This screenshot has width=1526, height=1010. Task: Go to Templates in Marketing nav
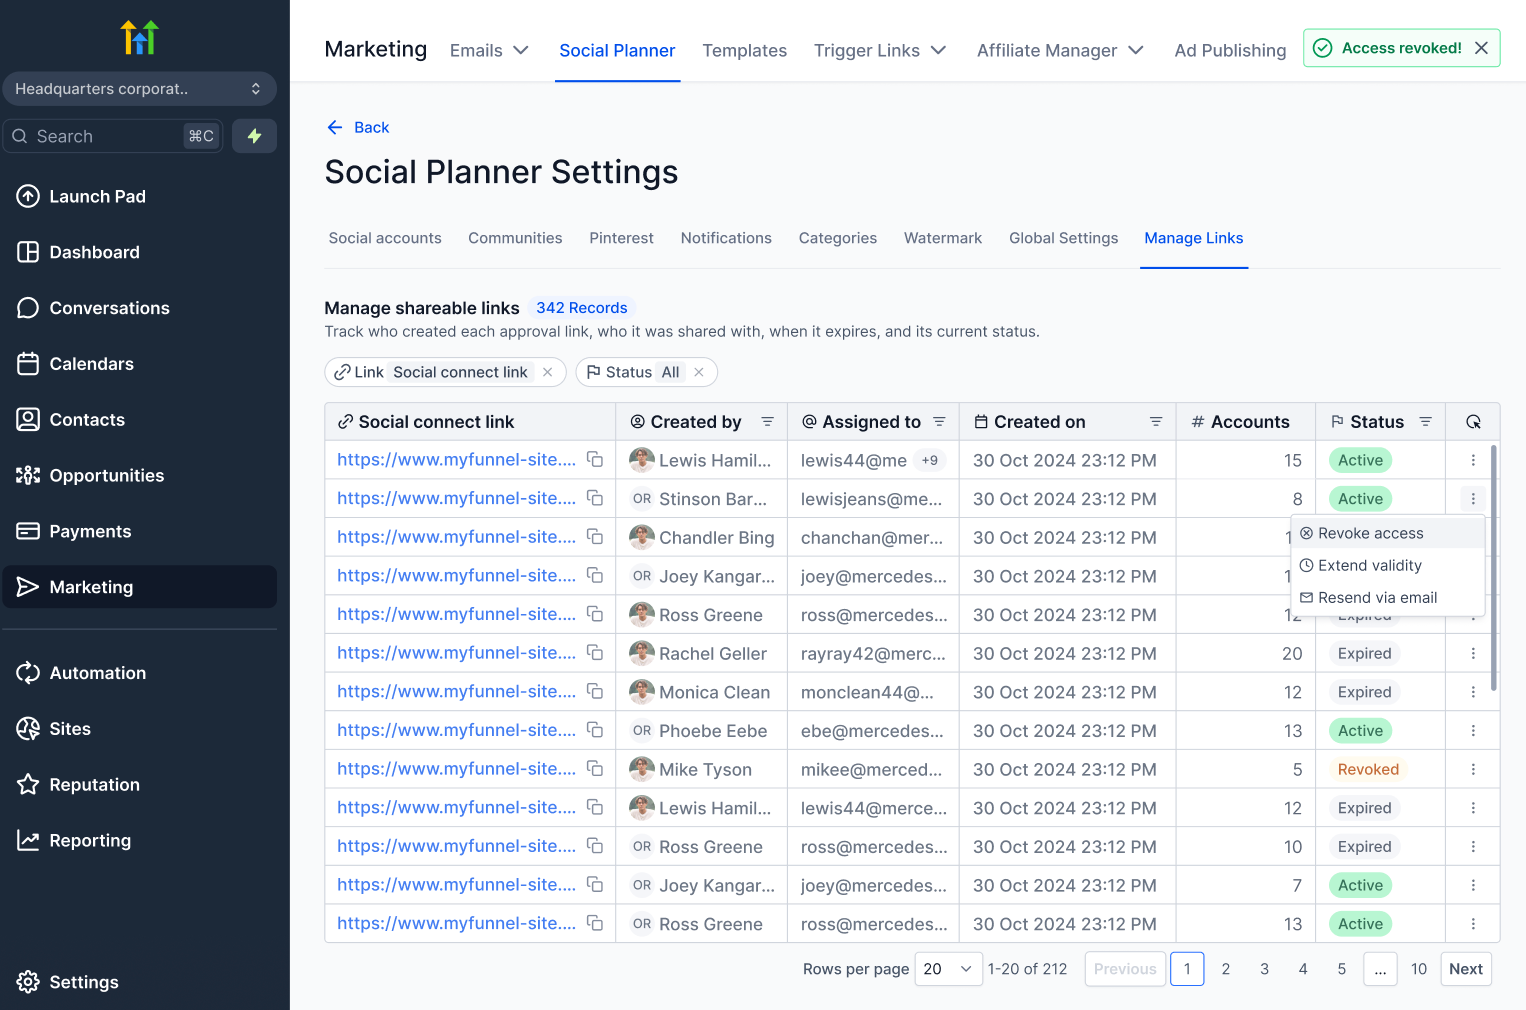pyautogui.click(x=744, y=50)
